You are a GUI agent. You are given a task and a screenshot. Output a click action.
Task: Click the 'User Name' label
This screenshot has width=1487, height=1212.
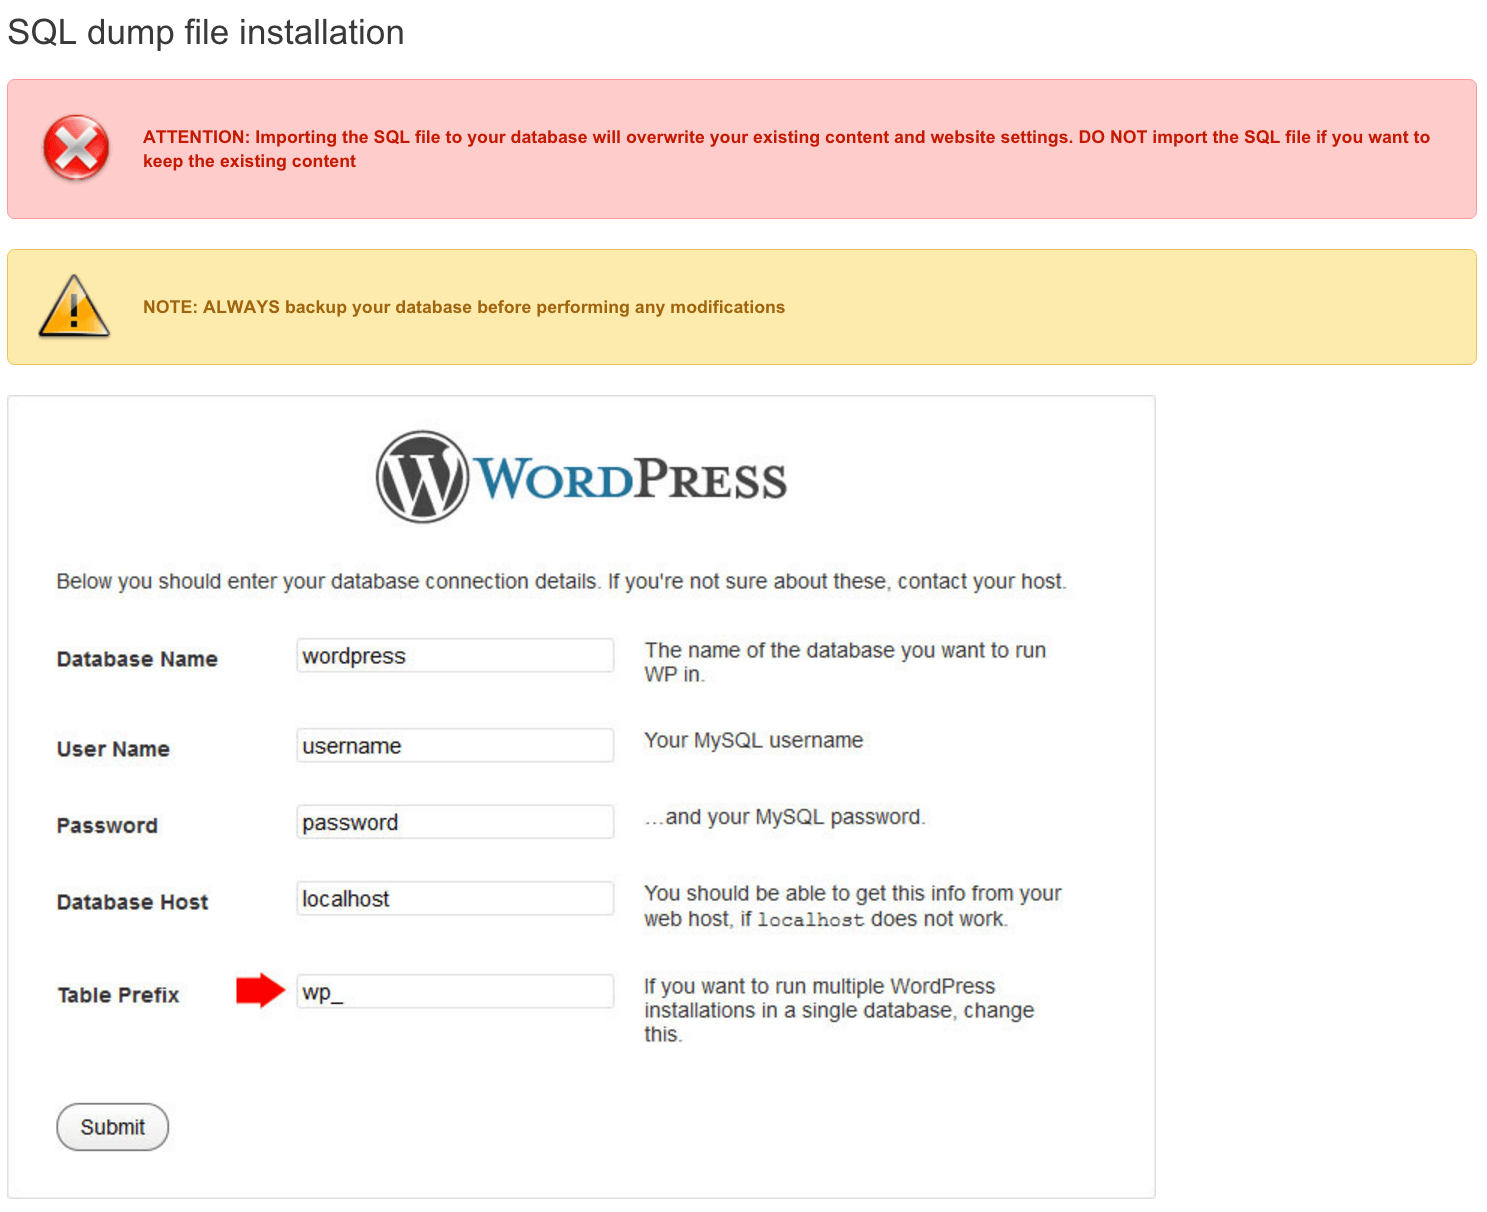(113, 749)
